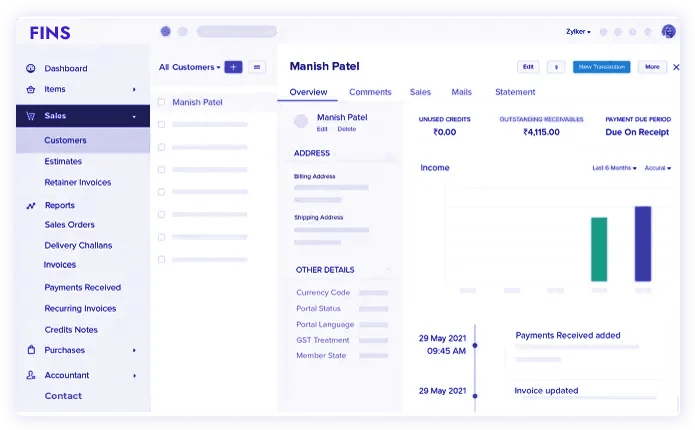Viewport: 695px width, 430px height.
Task: Switch to the Comments tab
Action: pyautogui.click(x=370, y=92)
